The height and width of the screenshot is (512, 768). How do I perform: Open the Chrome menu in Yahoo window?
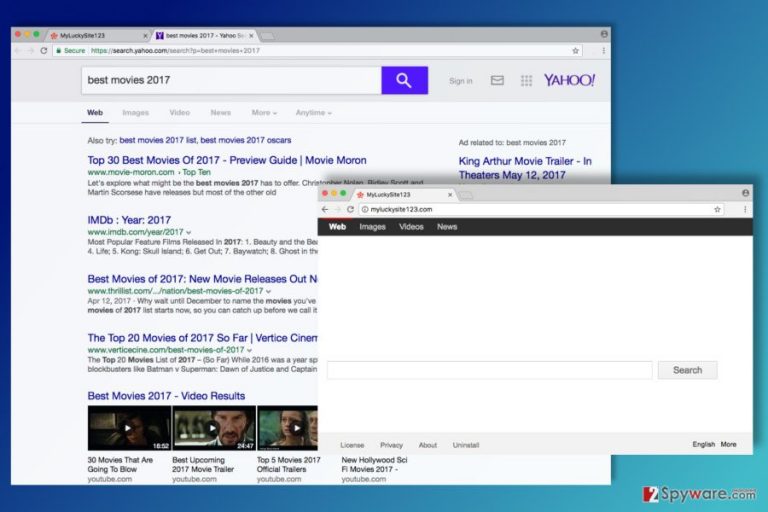(x=603, y=50)
